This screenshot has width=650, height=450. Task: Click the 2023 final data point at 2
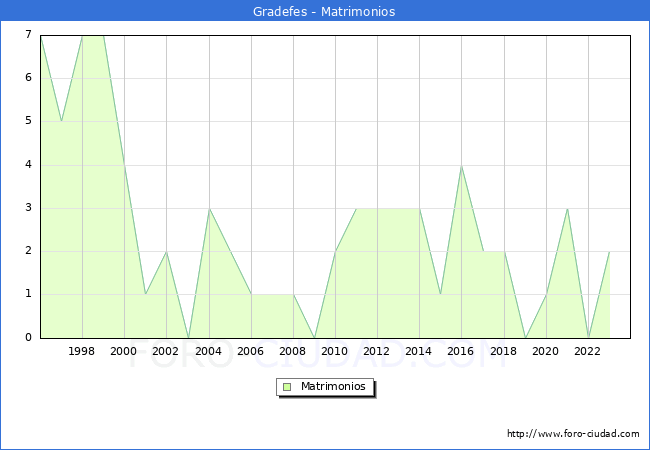tap(609, 252)
